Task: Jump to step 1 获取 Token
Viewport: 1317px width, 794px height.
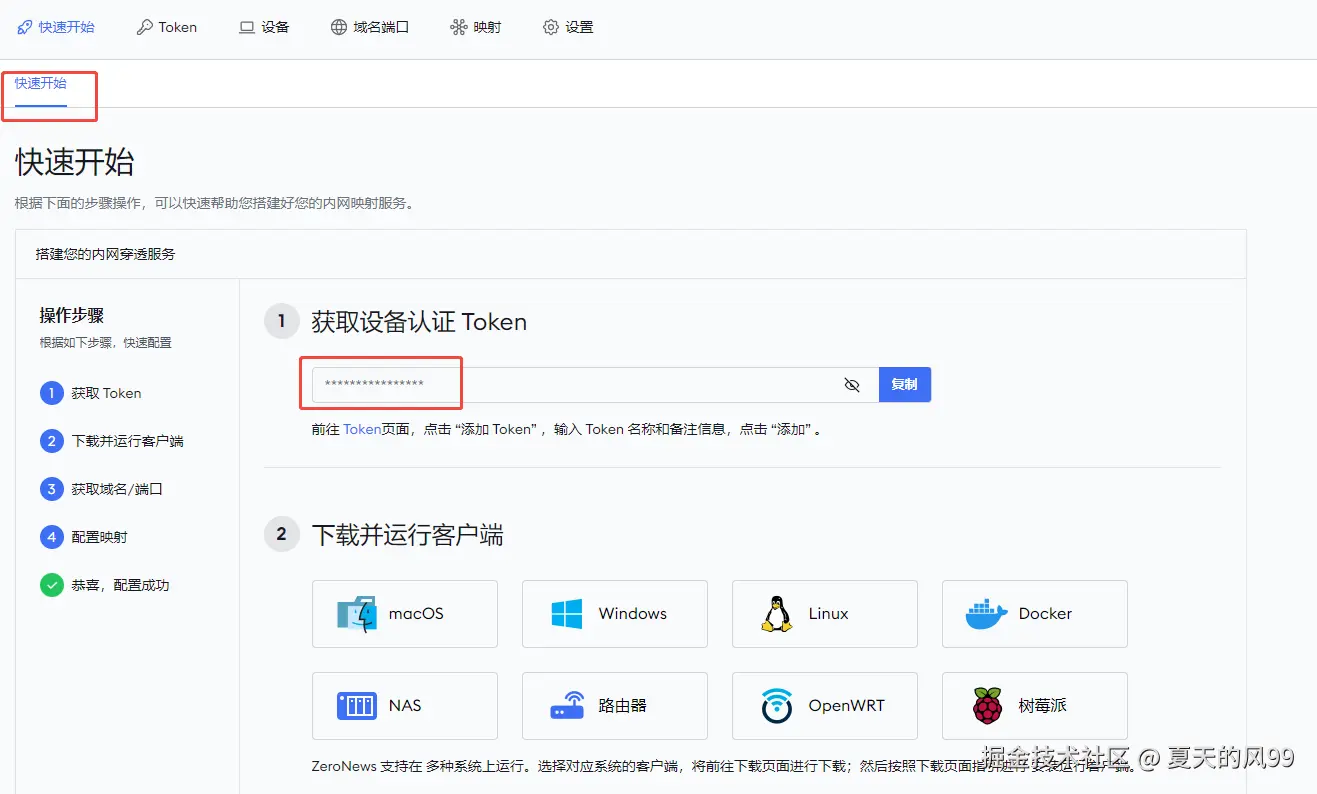Action: click(91, 394)
